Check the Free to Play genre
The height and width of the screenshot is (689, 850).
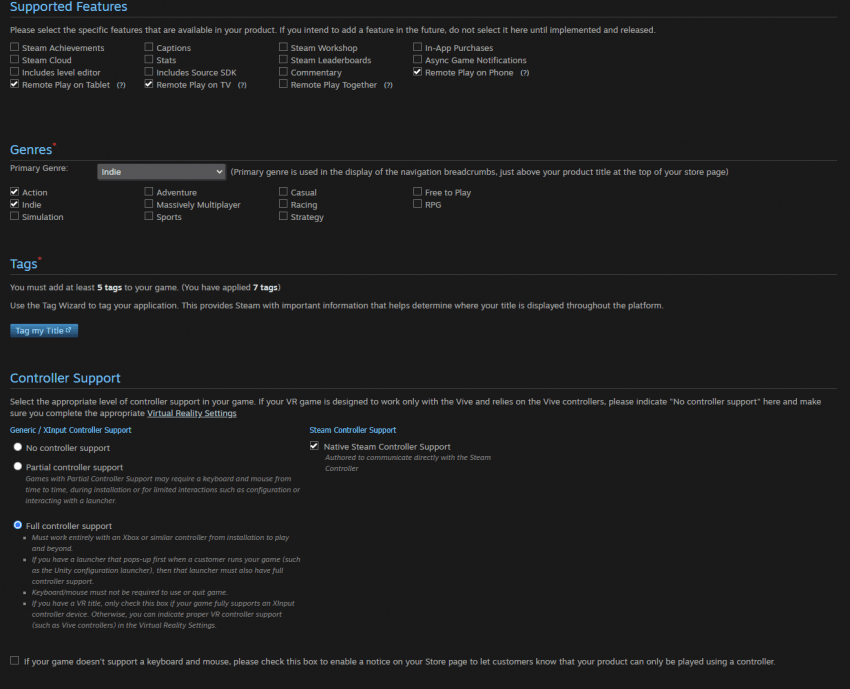point(417,192)
